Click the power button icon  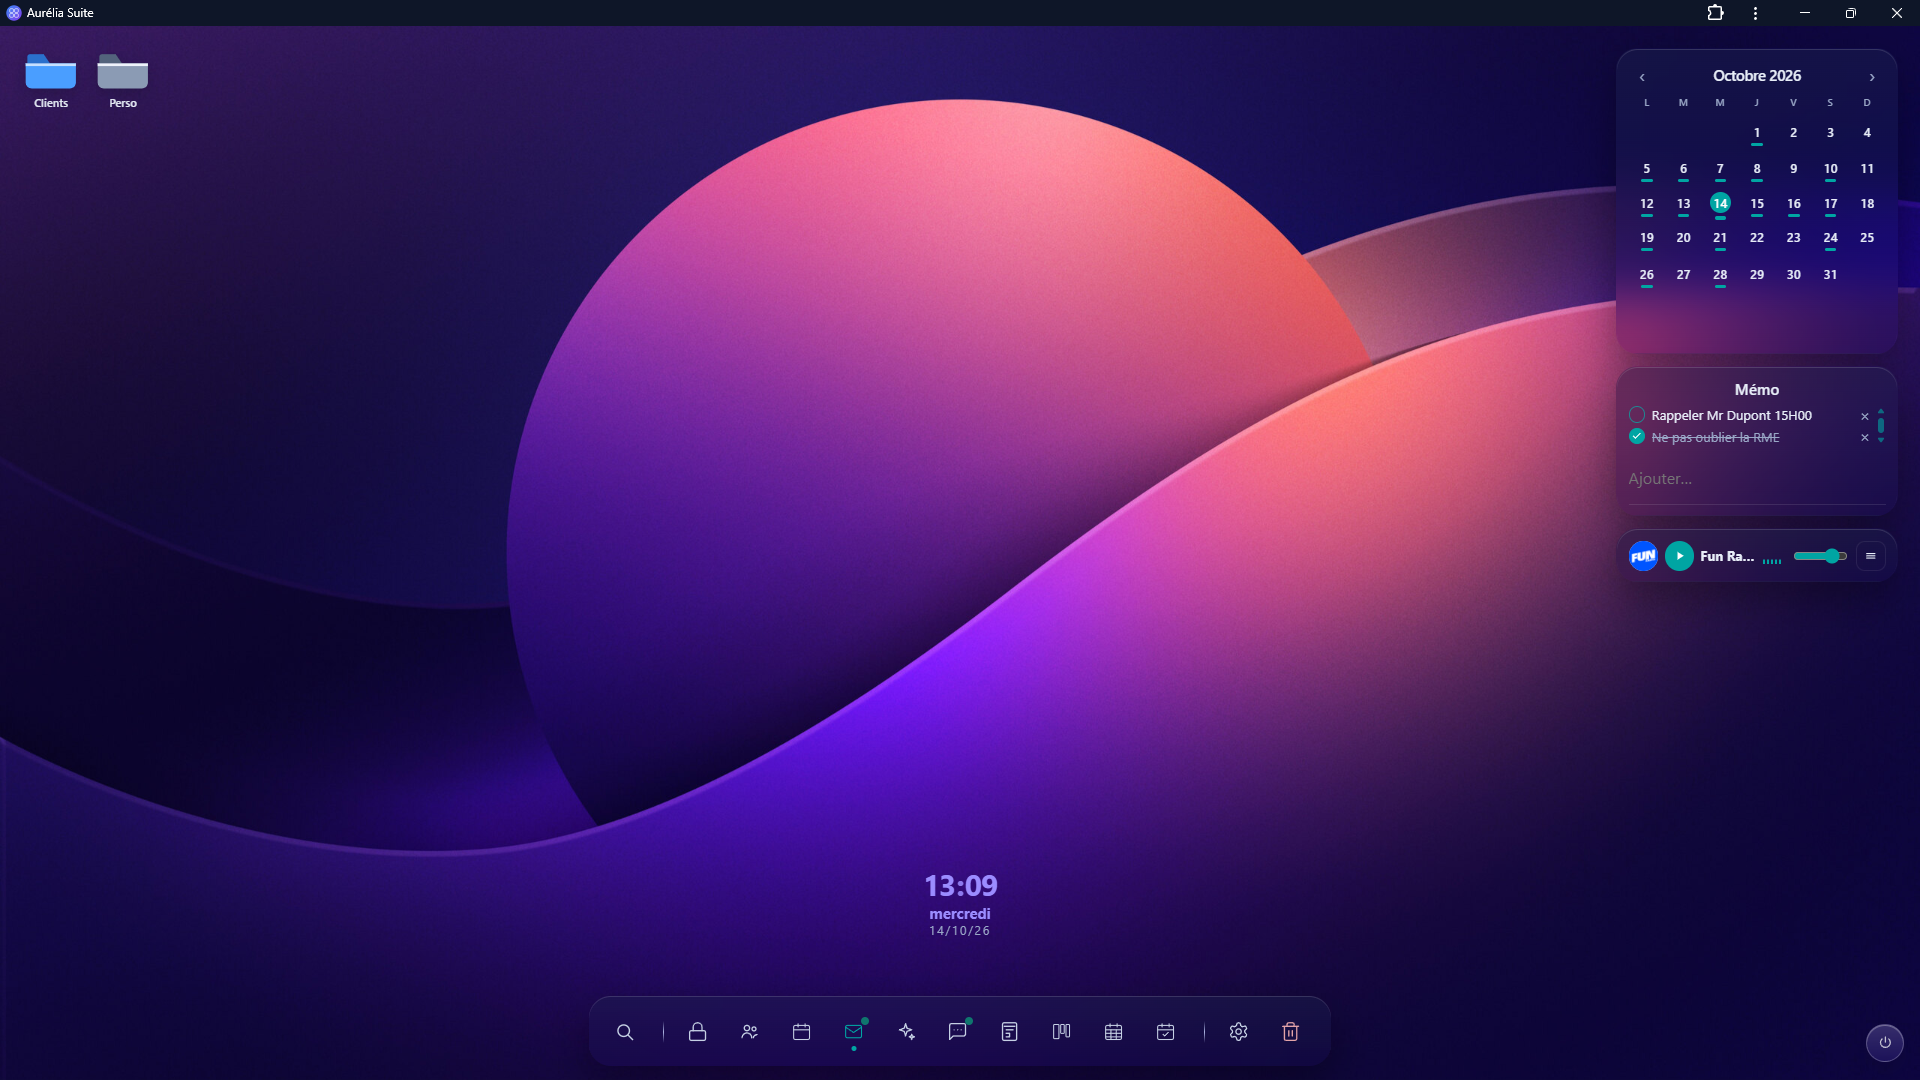pyautogui.click(x=1885, y=1042)
